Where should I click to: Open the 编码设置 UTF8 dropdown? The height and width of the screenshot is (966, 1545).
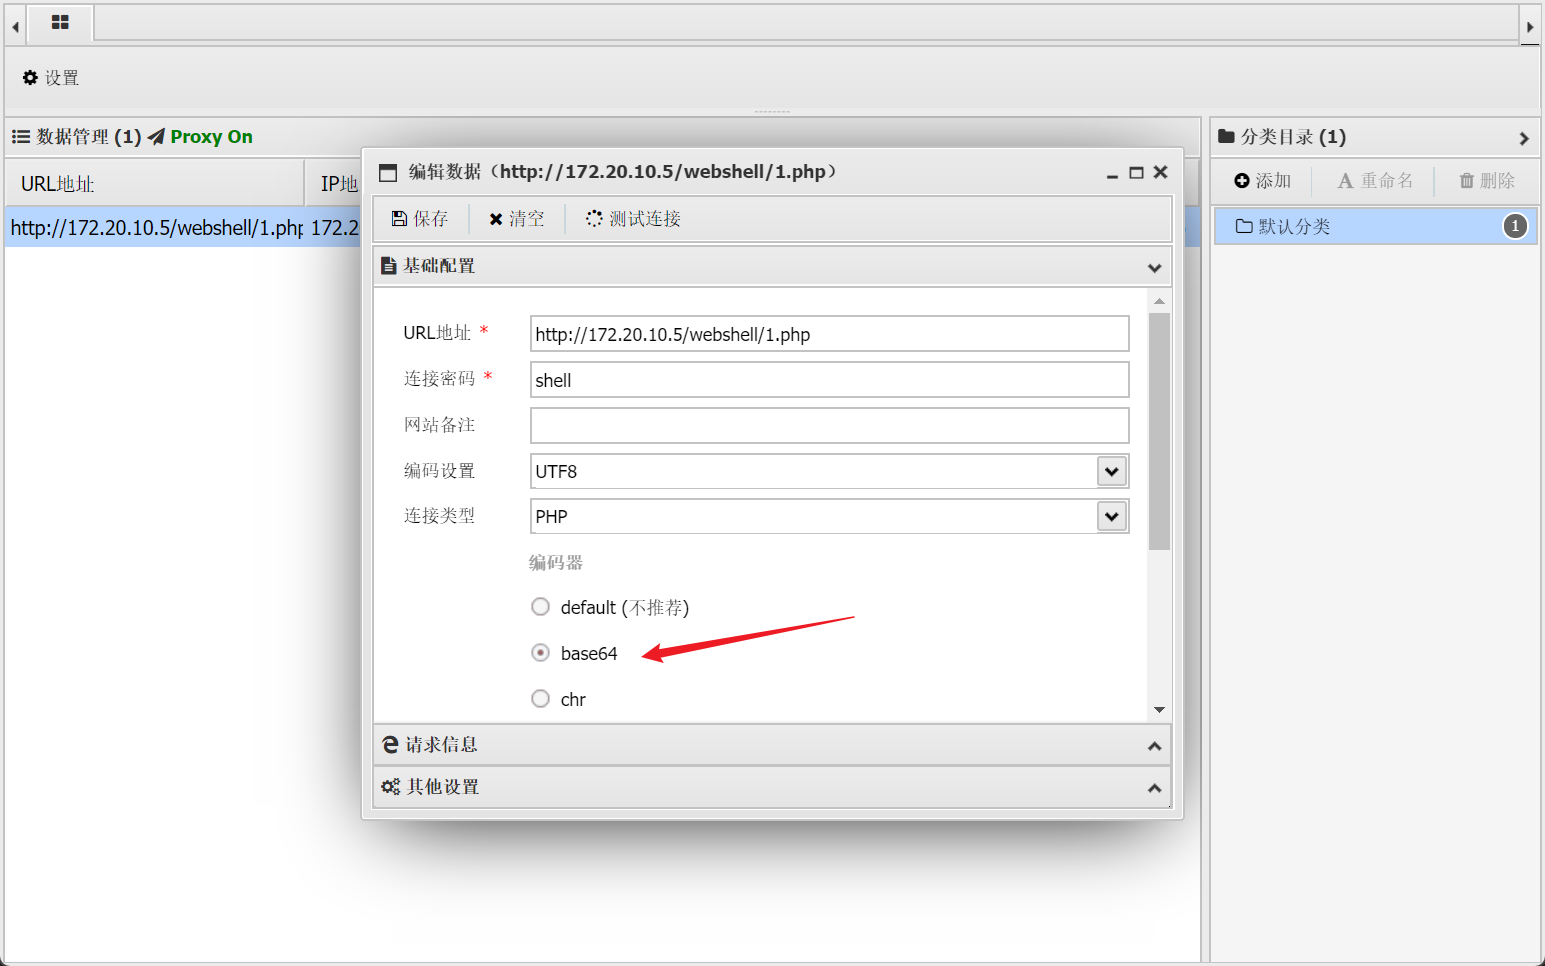(1111, 471)
